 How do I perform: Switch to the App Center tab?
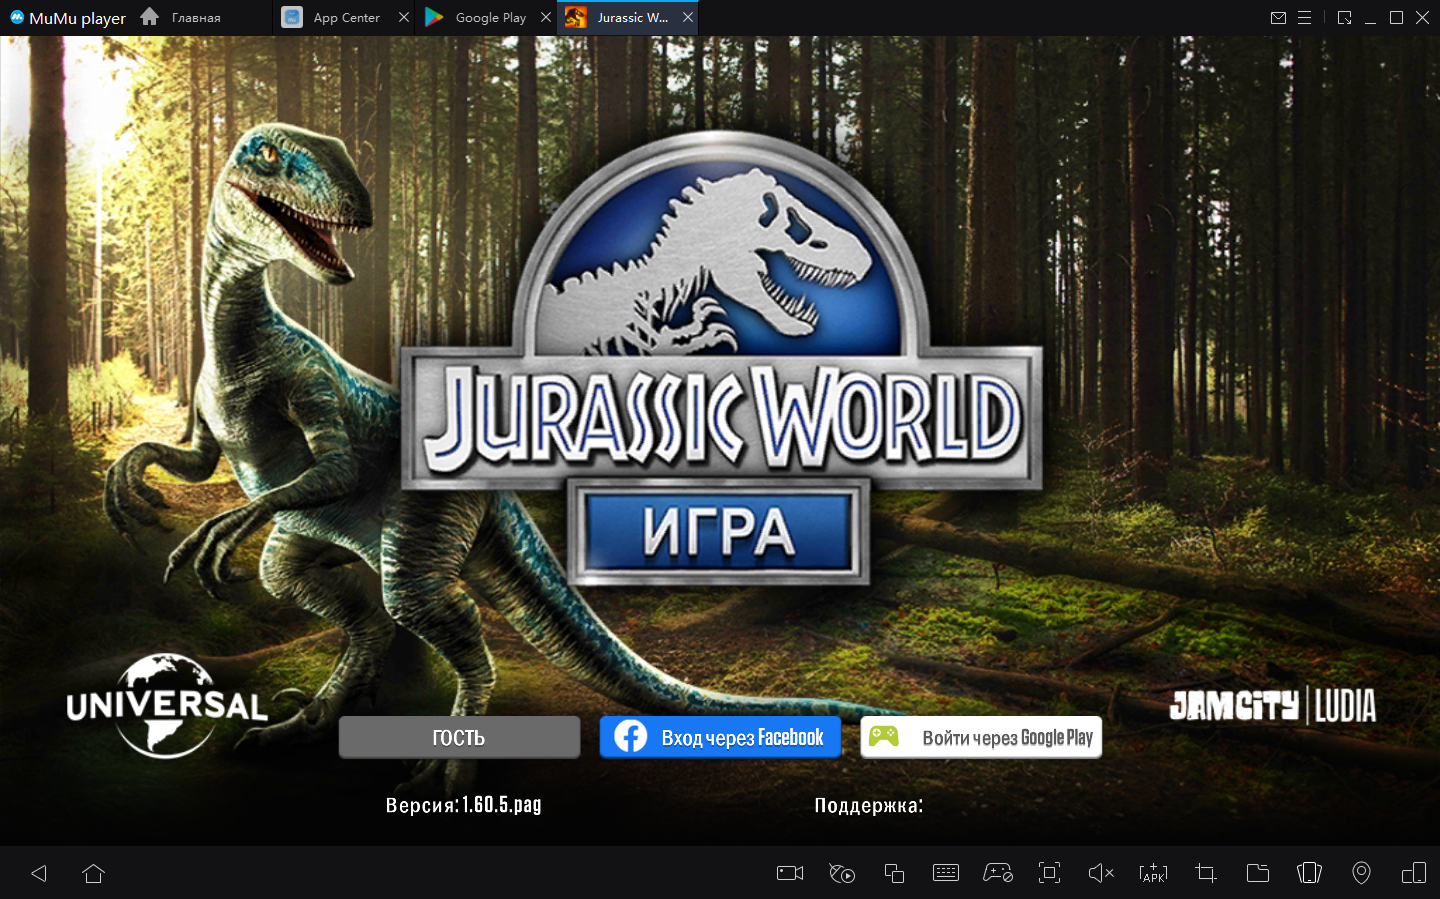335,18
